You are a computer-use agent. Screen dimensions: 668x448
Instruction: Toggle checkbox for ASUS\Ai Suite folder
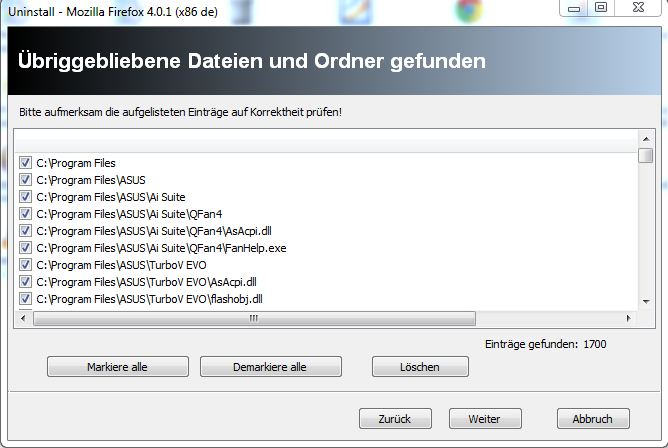25,197
